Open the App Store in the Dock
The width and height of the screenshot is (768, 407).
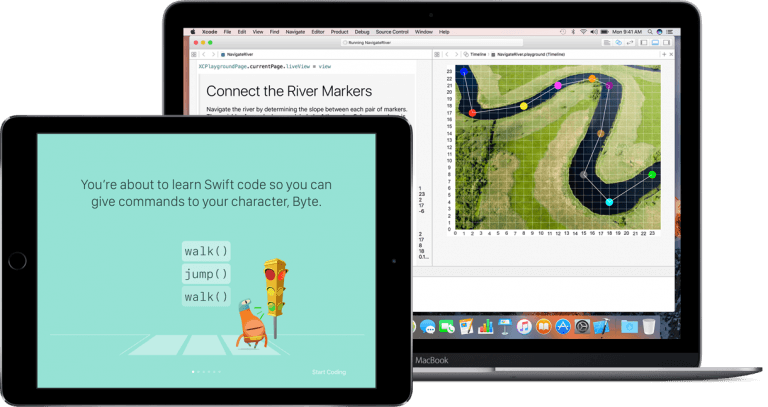pyautogui.click(x=563, y=326)
